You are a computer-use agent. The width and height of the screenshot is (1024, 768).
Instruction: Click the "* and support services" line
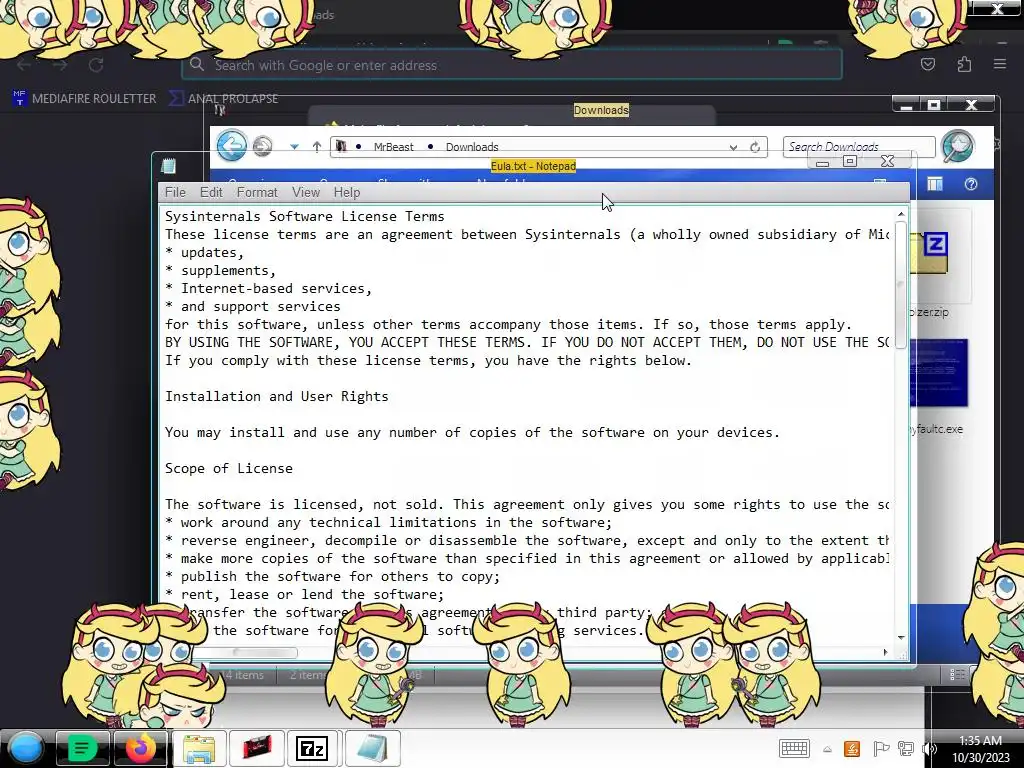coord(253,306)
